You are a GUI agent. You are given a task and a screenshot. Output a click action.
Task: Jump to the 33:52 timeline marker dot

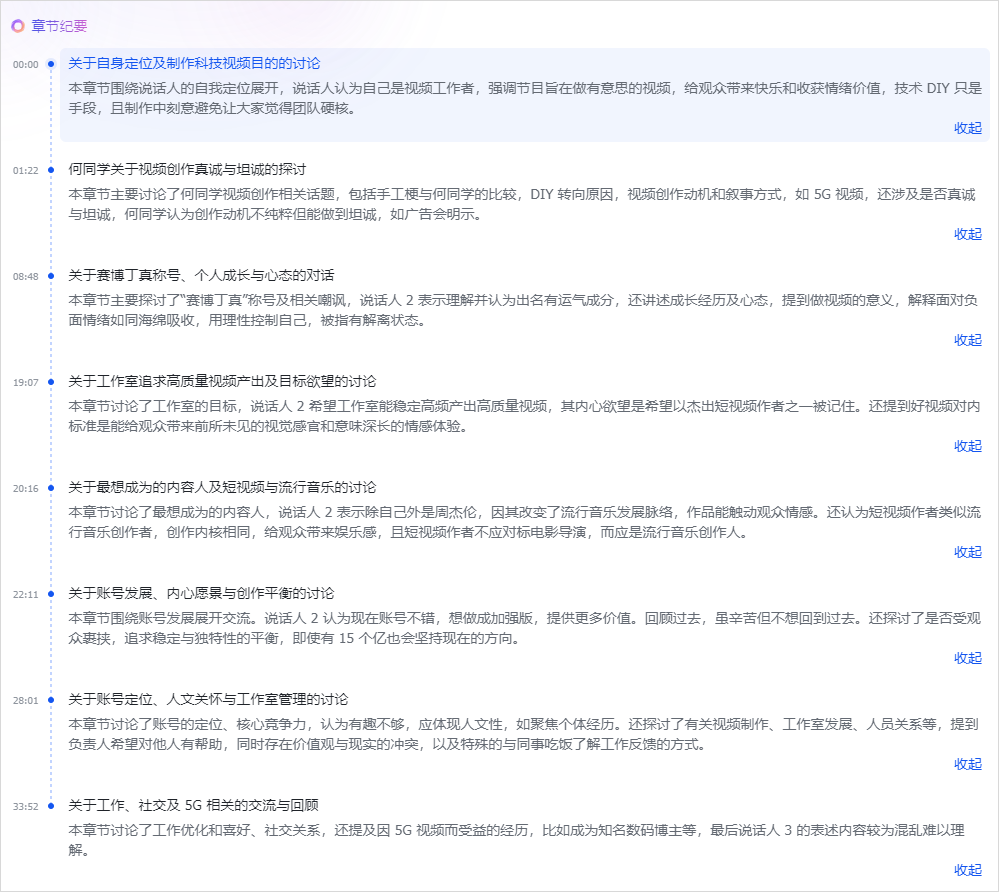pyautogui.click(x=52, y=806)
